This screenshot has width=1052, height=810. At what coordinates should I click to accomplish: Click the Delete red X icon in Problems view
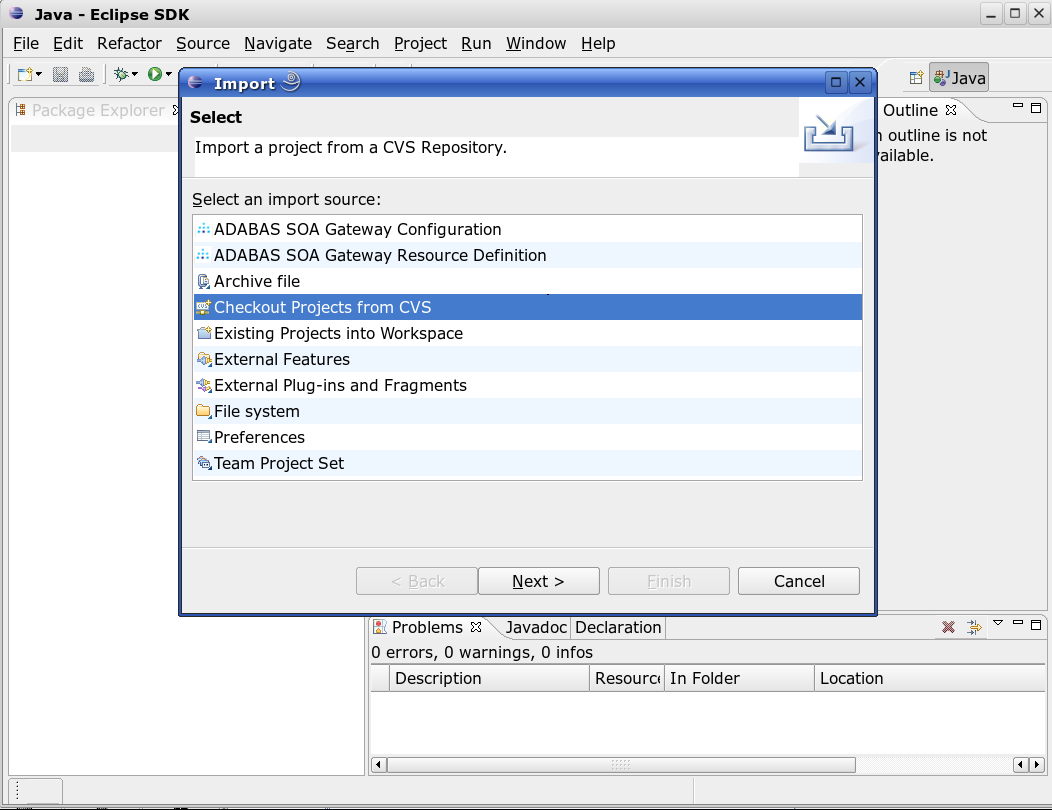[x=948, y=627]
